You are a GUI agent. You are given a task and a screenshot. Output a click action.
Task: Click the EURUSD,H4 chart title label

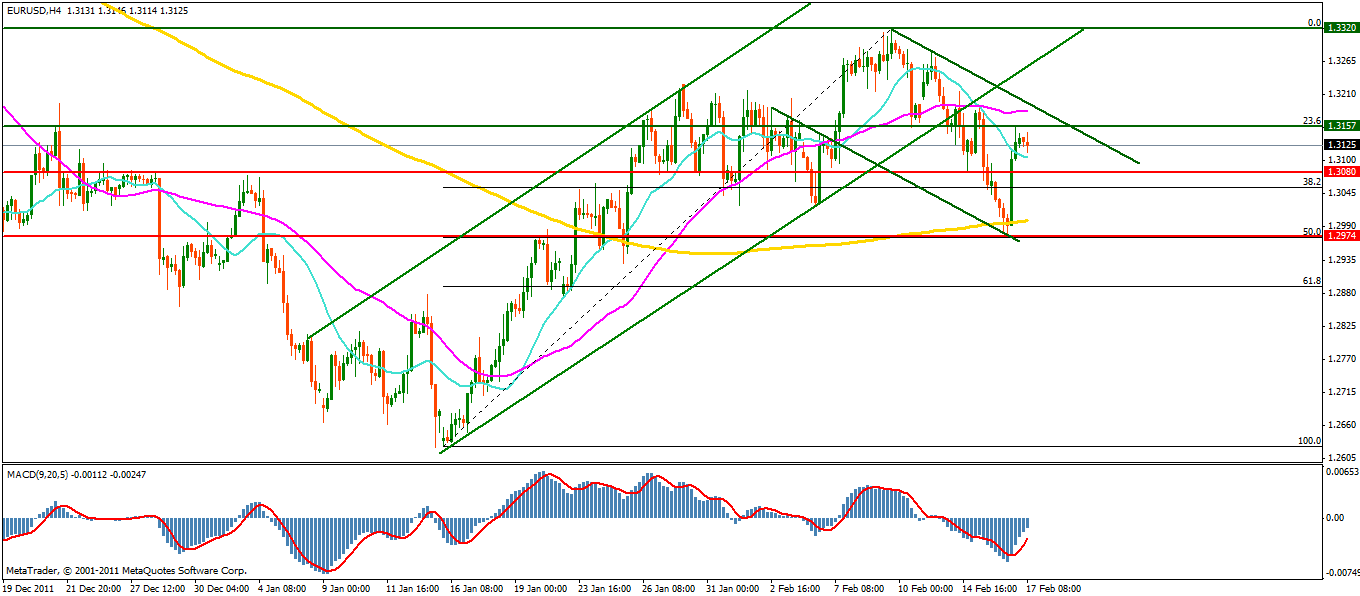[x=35, y=10]
